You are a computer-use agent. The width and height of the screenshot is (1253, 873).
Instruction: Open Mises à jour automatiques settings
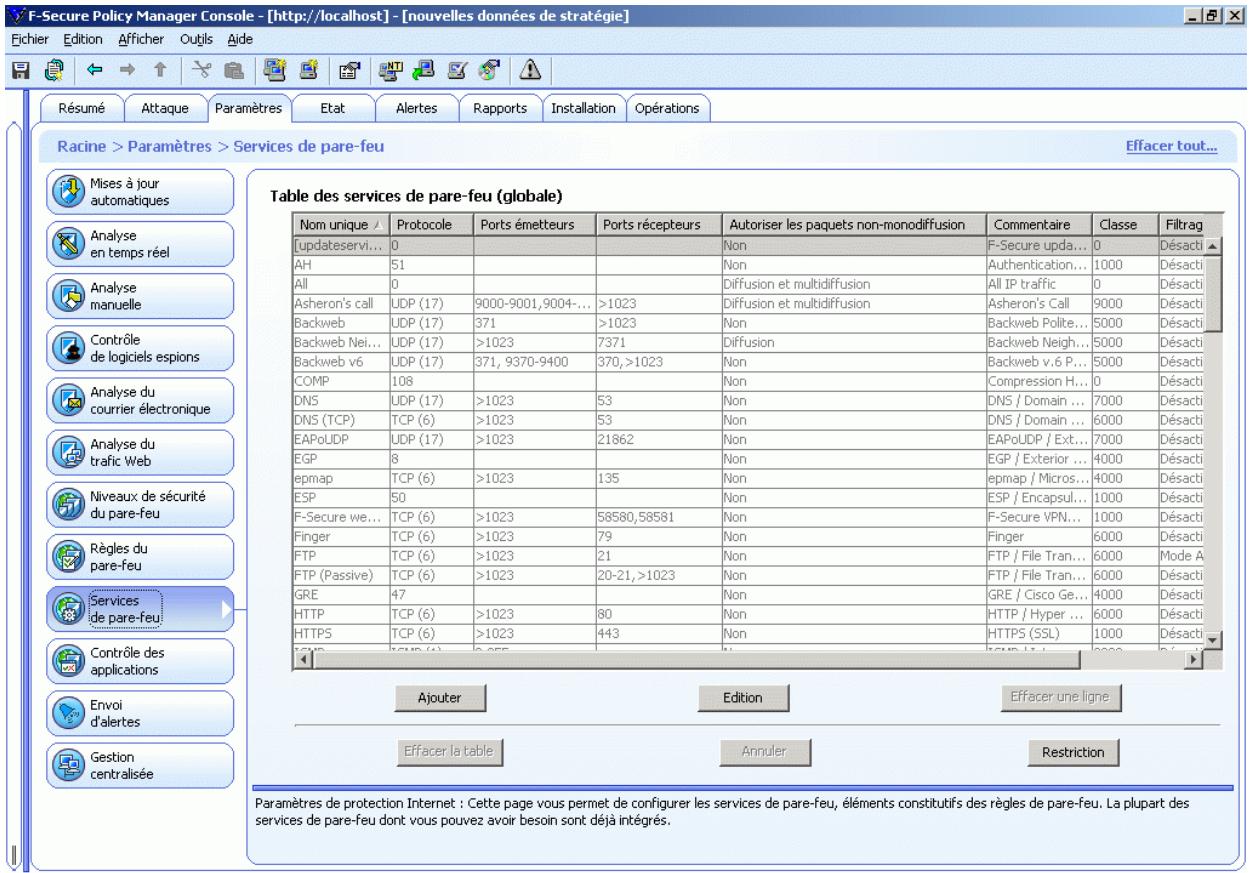pyautogui.click(x=140, y=192)
